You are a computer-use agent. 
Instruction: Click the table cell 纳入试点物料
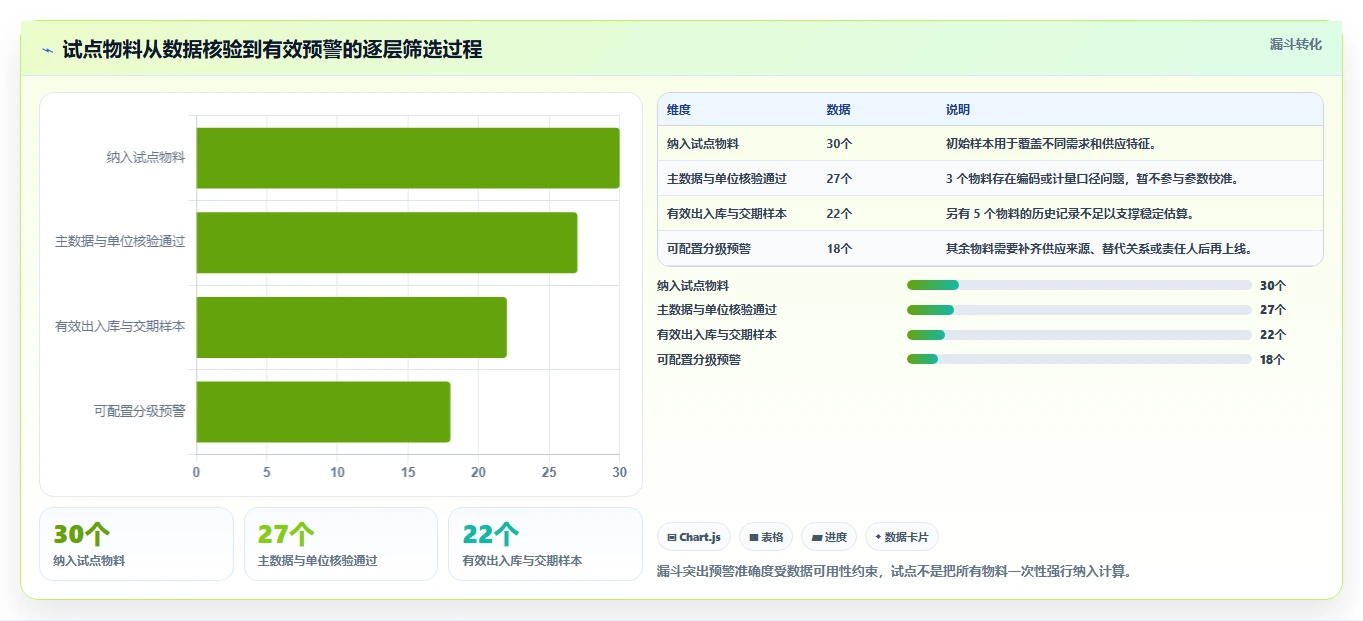point(703,144)
